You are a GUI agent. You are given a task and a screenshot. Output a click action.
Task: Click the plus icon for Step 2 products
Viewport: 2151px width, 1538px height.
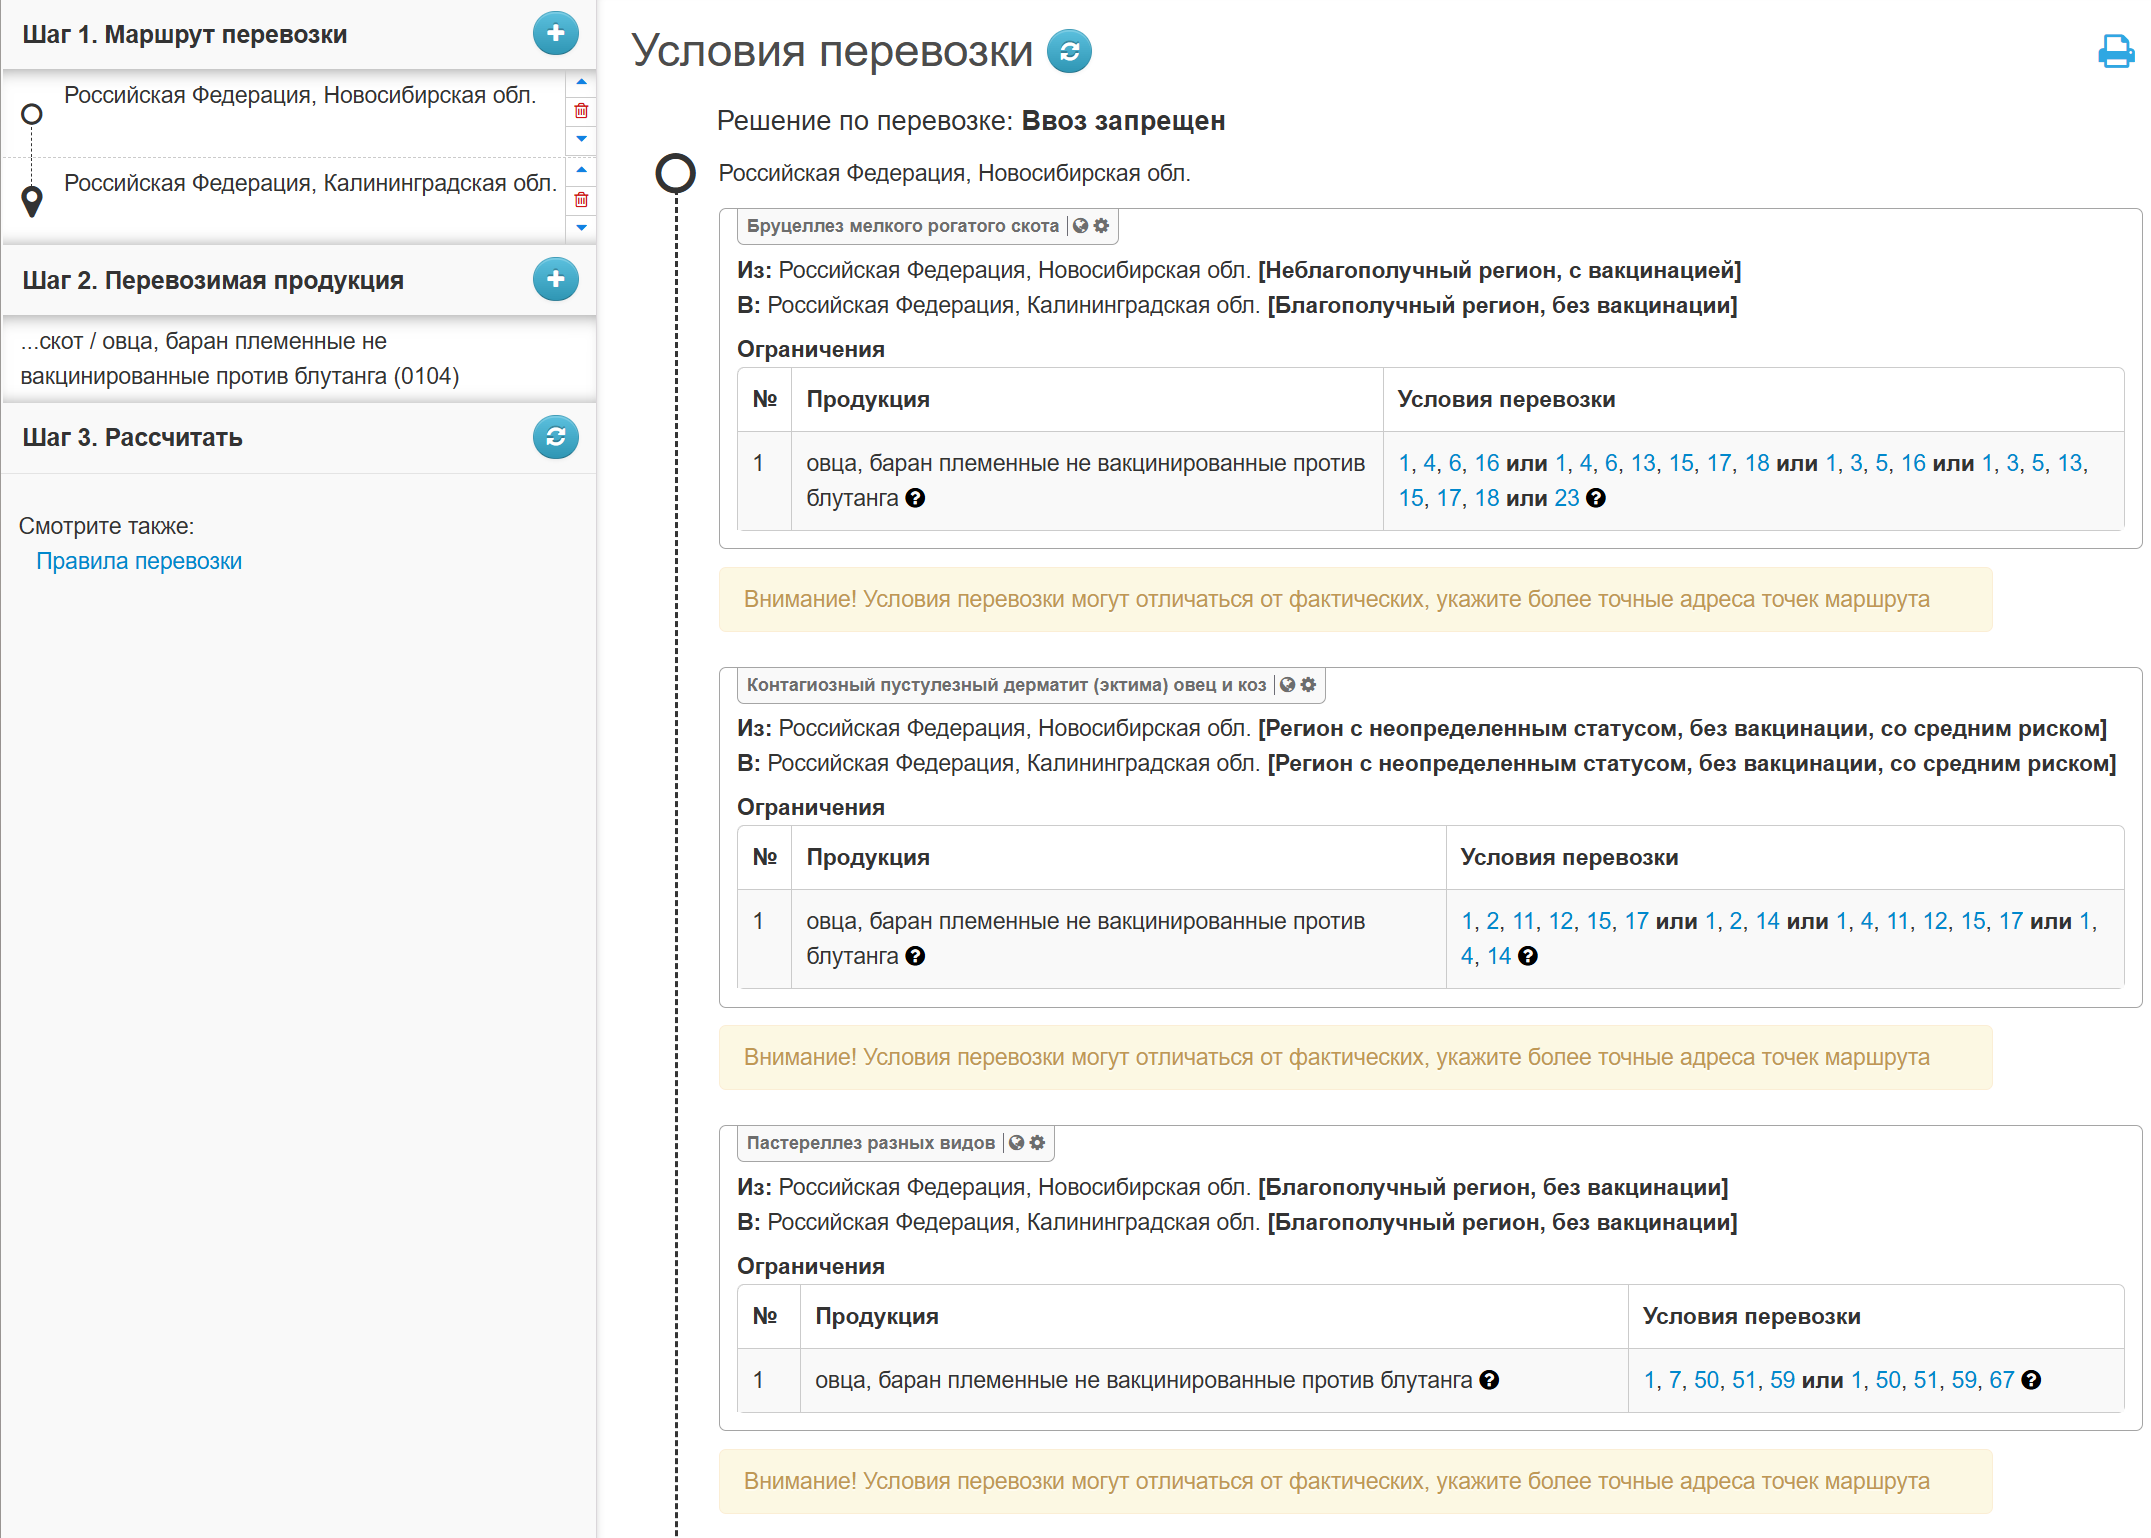[555, 279]
